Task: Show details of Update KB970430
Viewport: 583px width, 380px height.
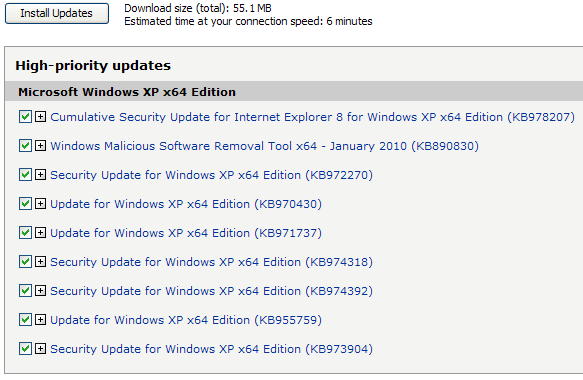Action: point(41,204)
